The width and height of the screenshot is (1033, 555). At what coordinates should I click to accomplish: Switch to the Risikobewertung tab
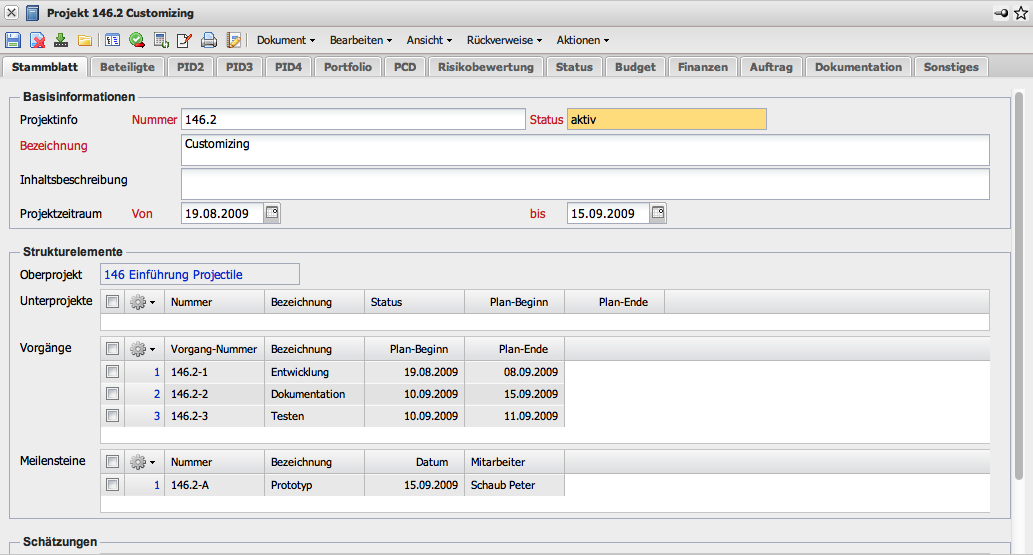(x=487, y=67)
